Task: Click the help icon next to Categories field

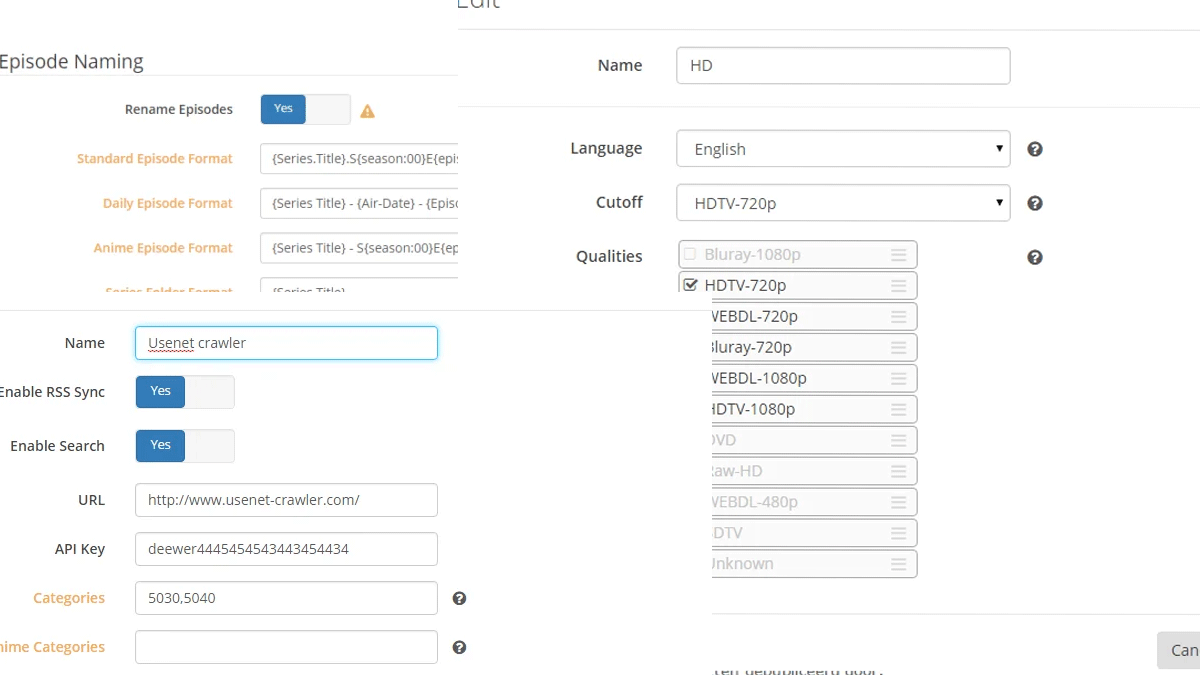Action: coord(459,598)
